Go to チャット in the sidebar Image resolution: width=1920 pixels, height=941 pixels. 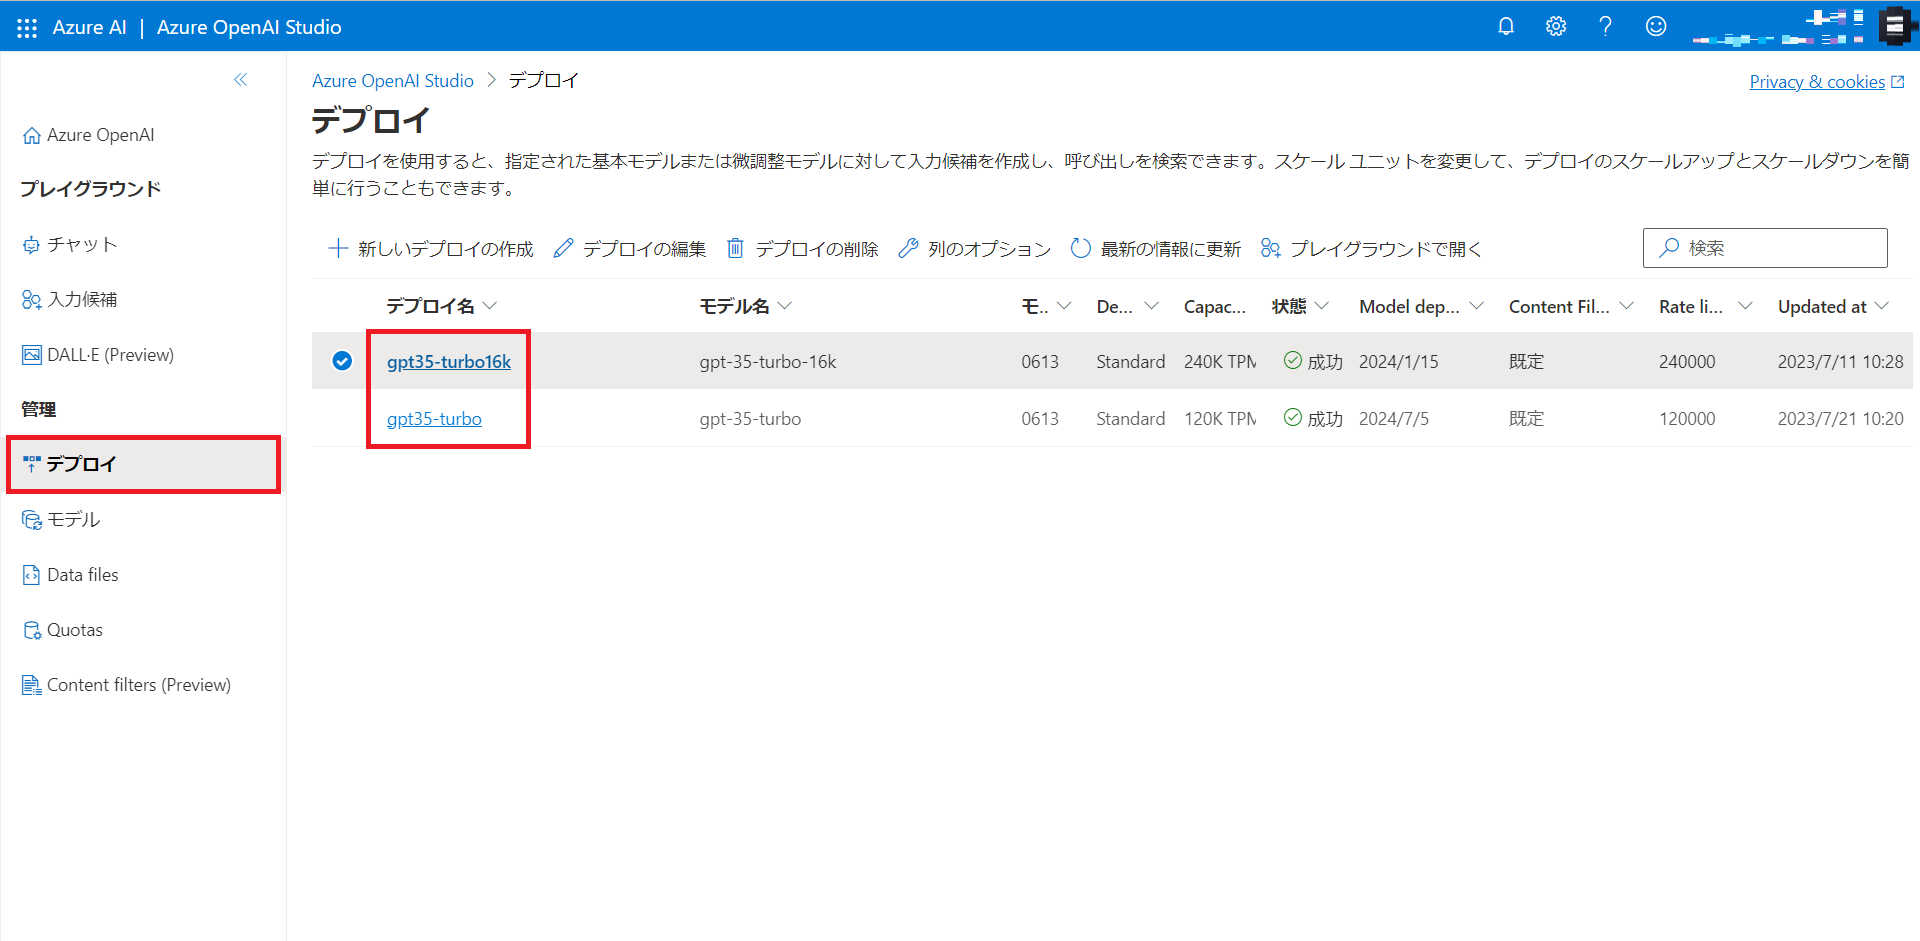tap(82, 245)
